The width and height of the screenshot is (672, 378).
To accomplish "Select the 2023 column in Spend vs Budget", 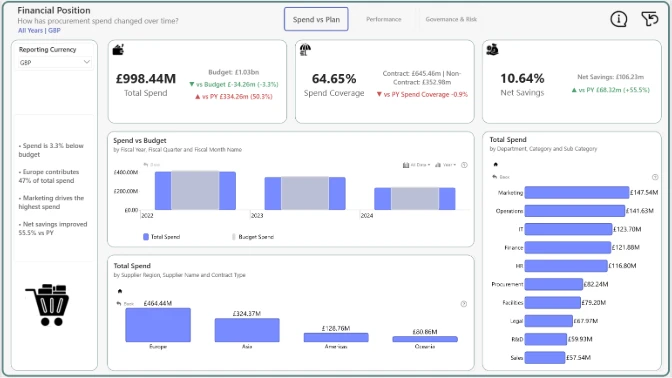I will click(x=305, y=193).
